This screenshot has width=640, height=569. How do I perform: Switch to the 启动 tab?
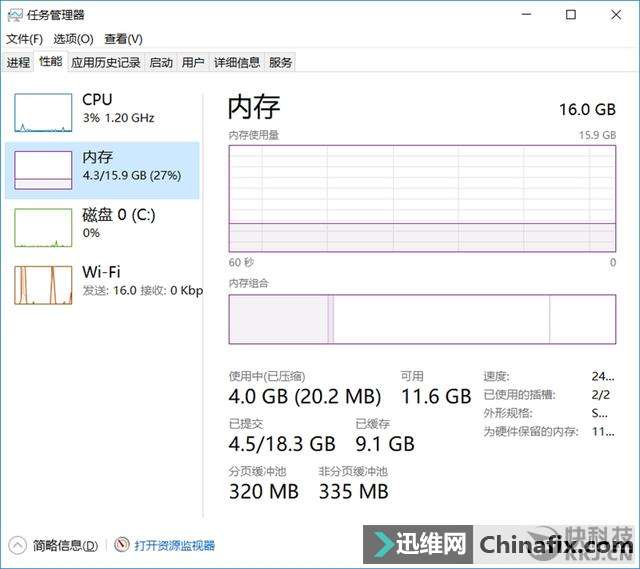[x=161, y=62]
